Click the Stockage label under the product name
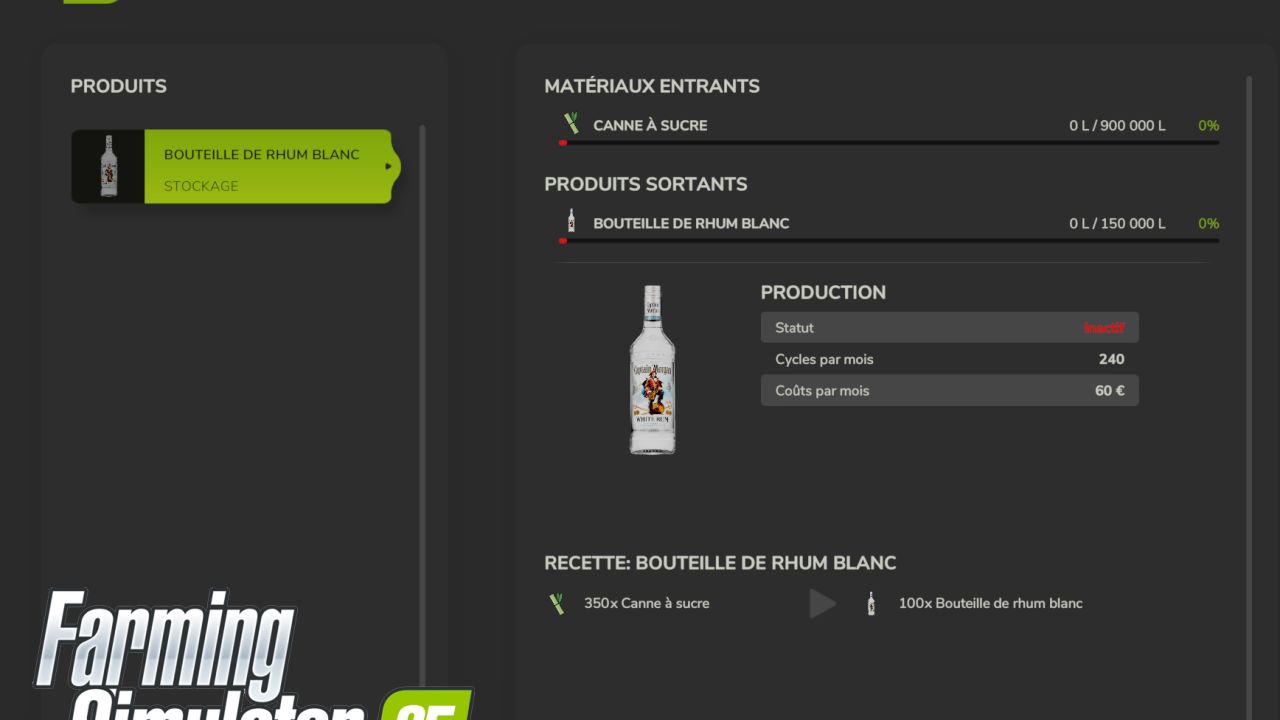 coord(201,186)
